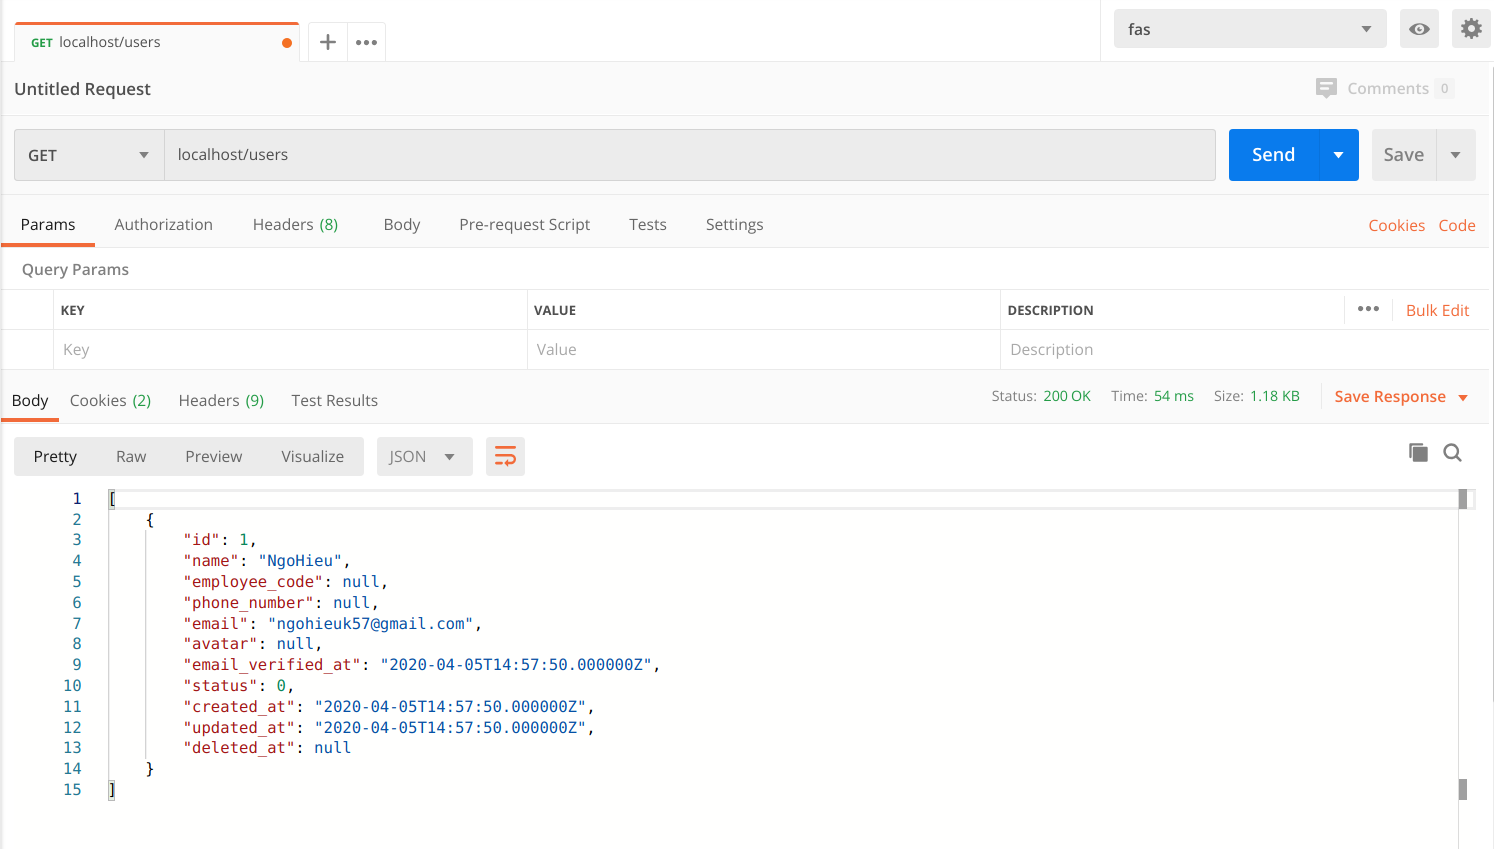Open tab options three-dot menu
This screenshot has height=849, width=1494.
[x=366, y=42]
